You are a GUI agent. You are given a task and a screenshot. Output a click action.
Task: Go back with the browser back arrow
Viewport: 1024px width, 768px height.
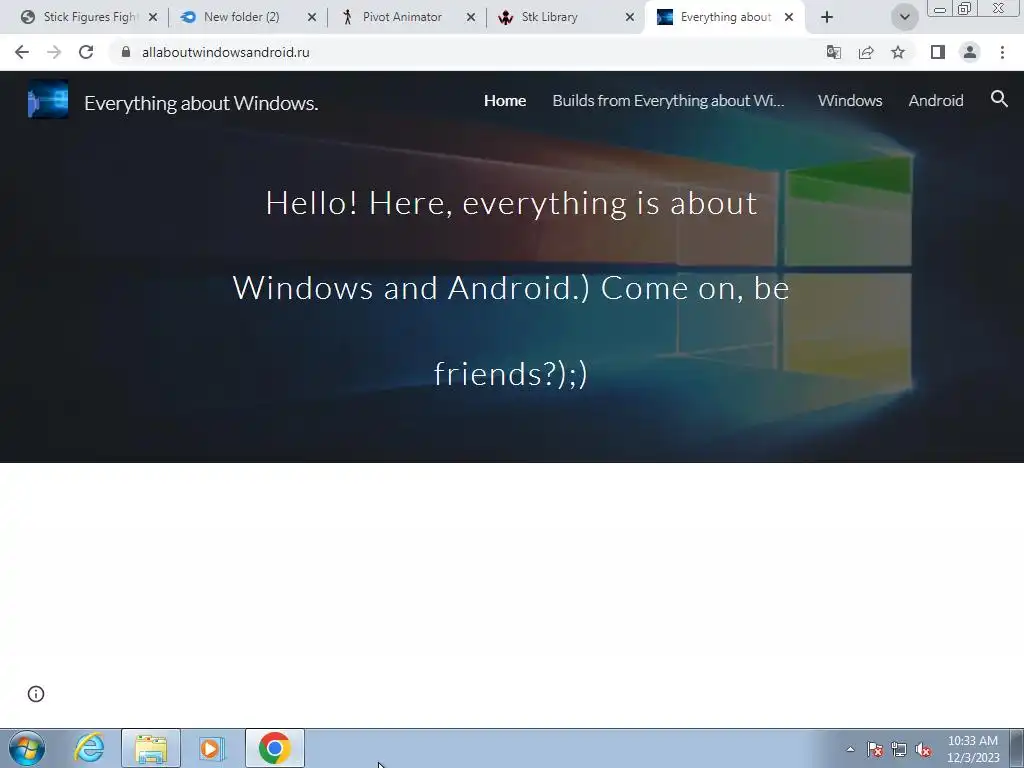point(22,52)
